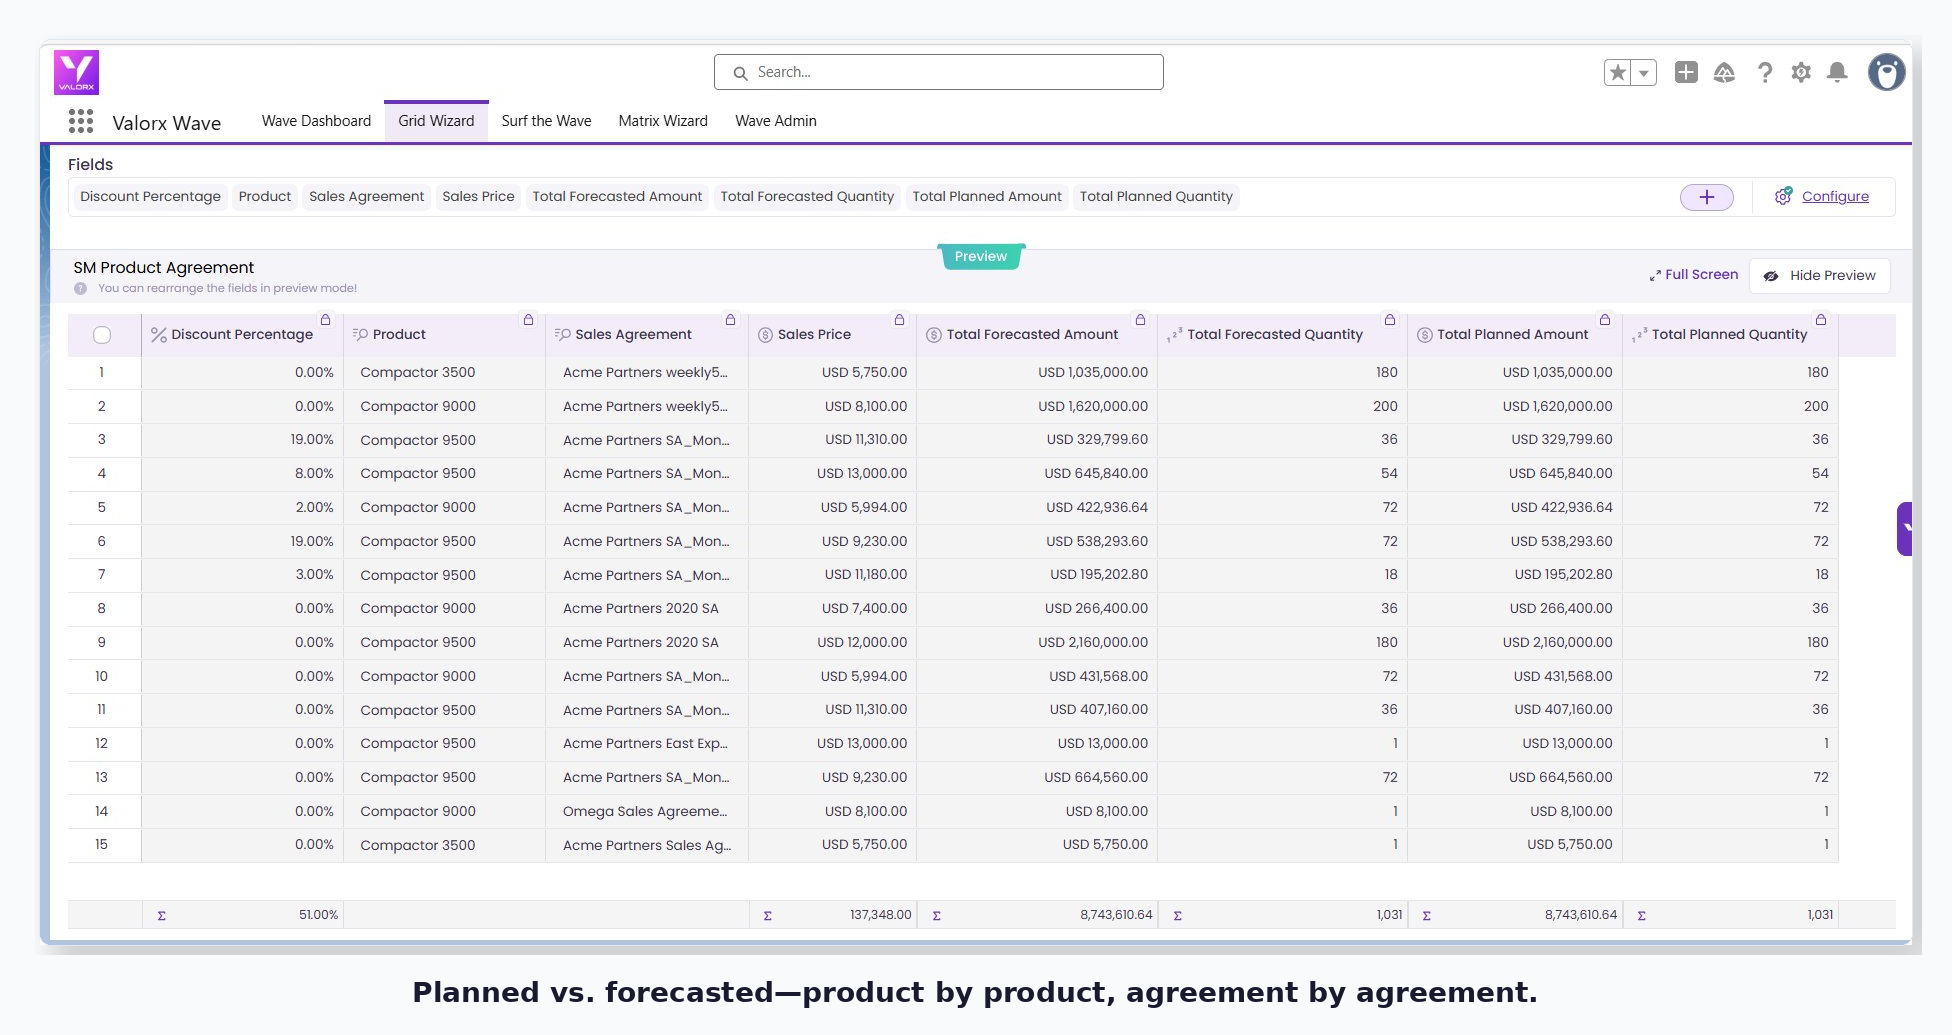Go to the Matrix Wizard tab

click(x=663, y=121)
